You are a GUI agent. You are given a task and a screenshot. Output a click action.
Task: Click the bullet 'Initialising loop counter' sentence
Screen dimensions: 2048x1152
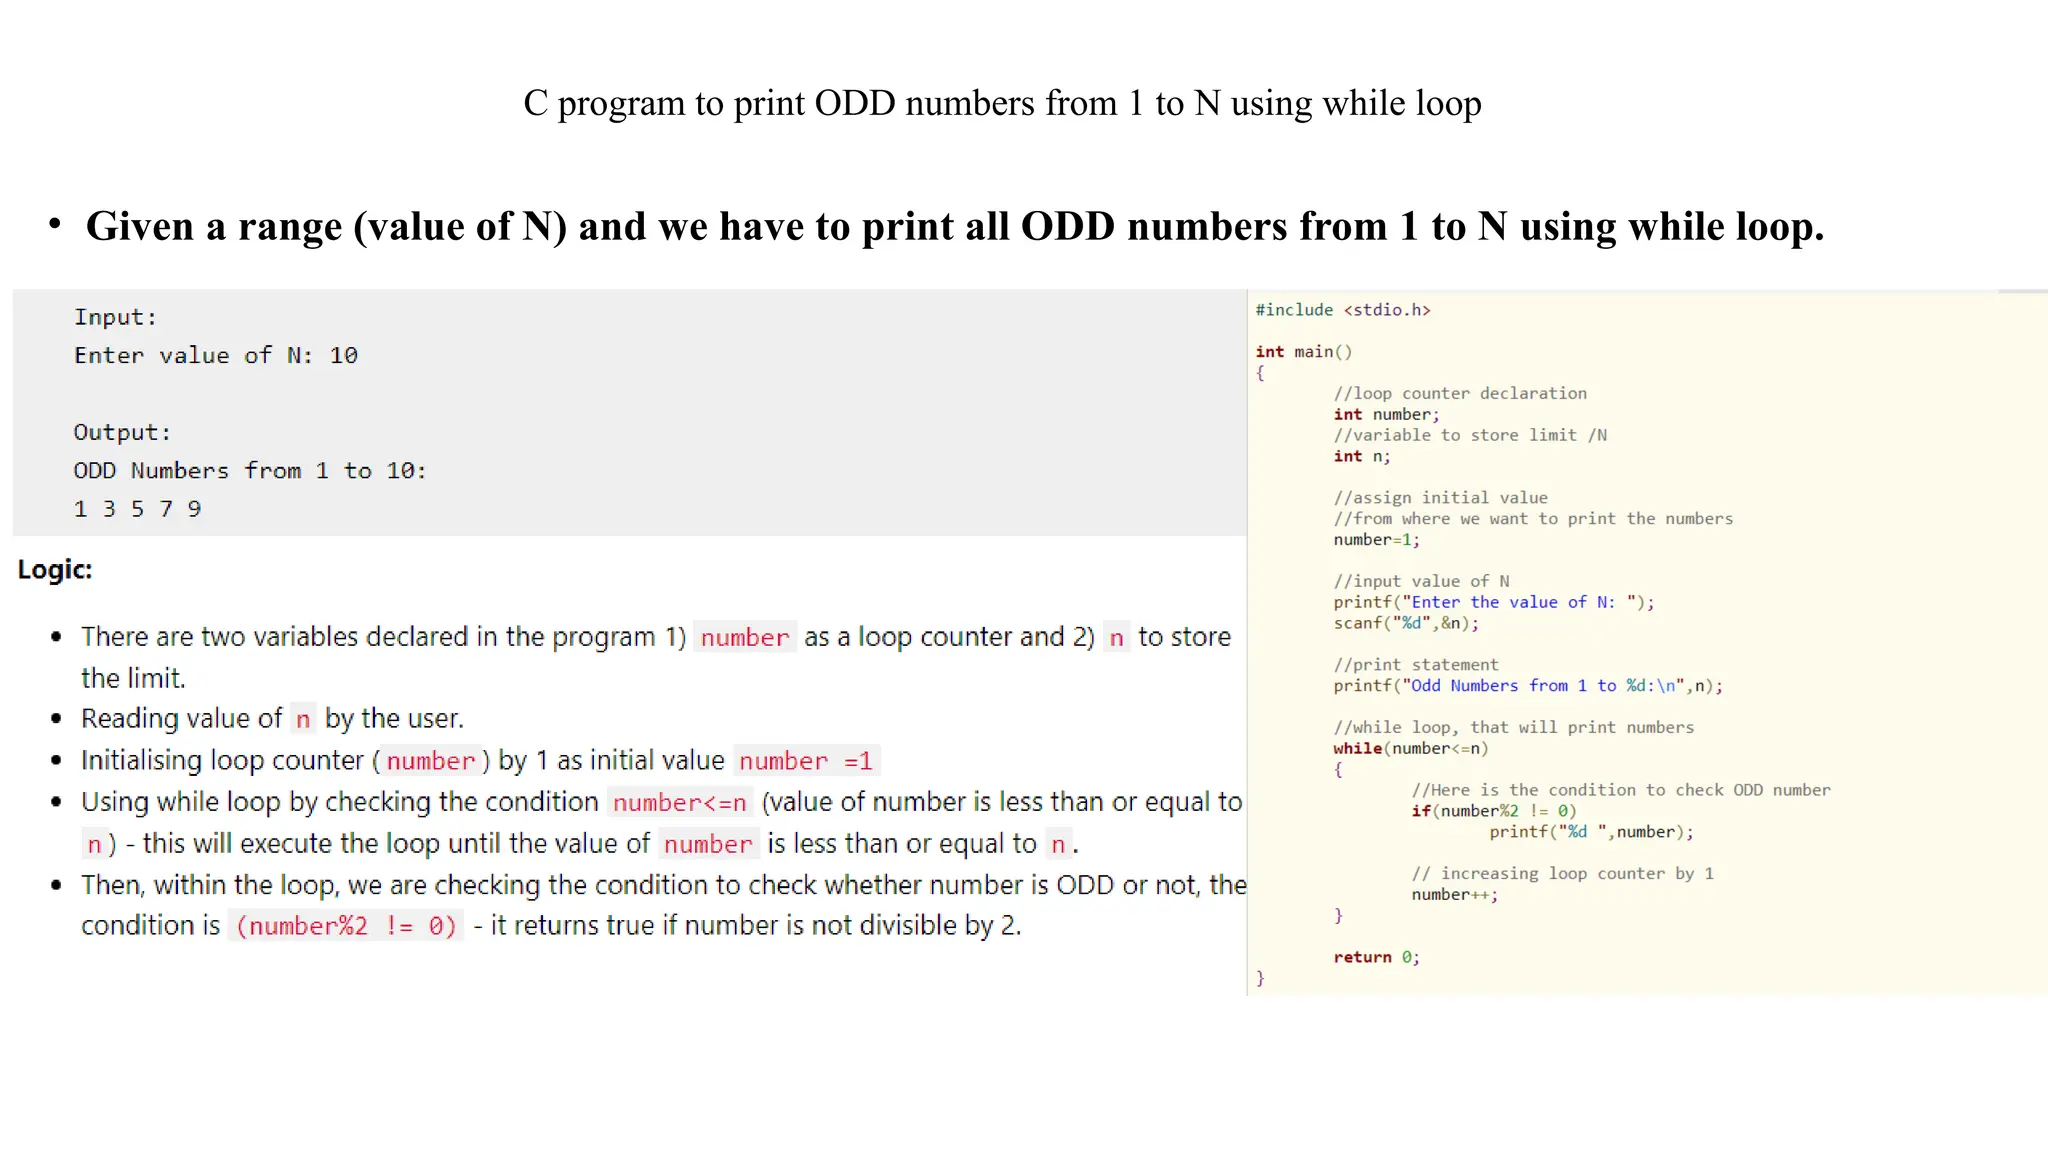pyautogui.click(x=480, y=761)
